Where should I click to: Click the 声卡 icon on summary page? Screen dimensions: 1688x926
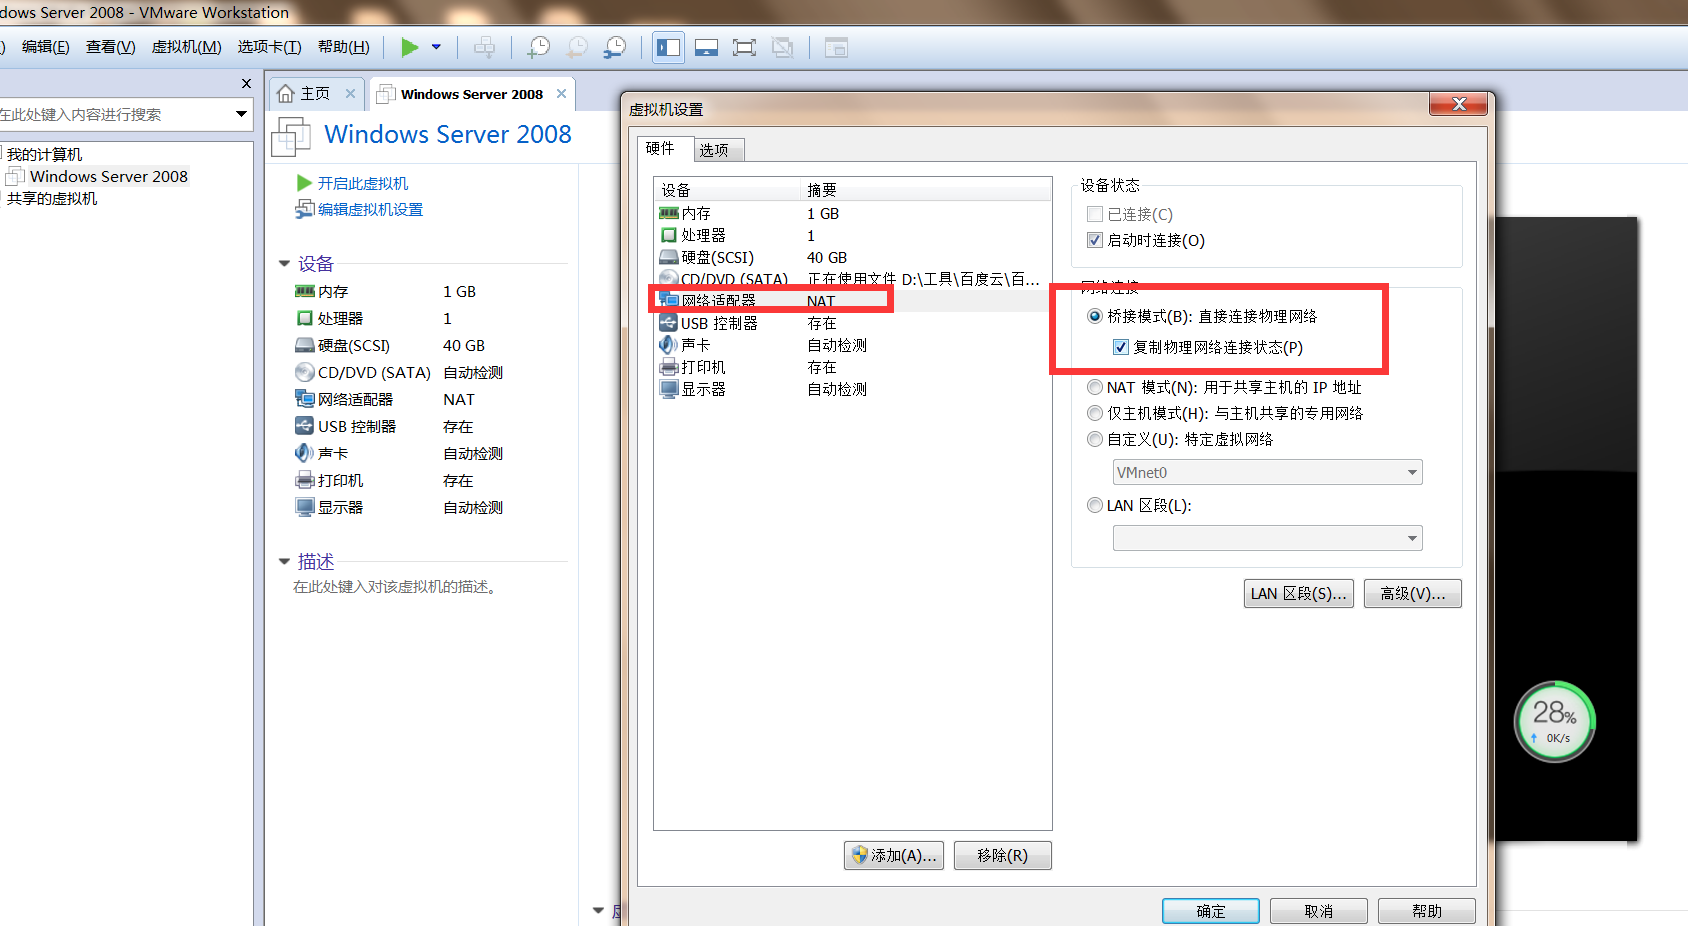(304, 452)
